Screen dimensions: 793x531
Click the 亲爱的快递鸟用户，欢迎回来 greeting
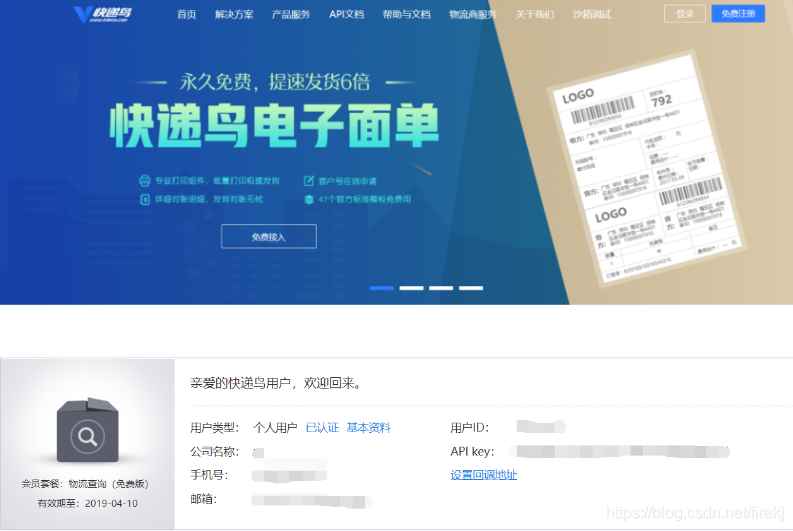pos(276,383)
